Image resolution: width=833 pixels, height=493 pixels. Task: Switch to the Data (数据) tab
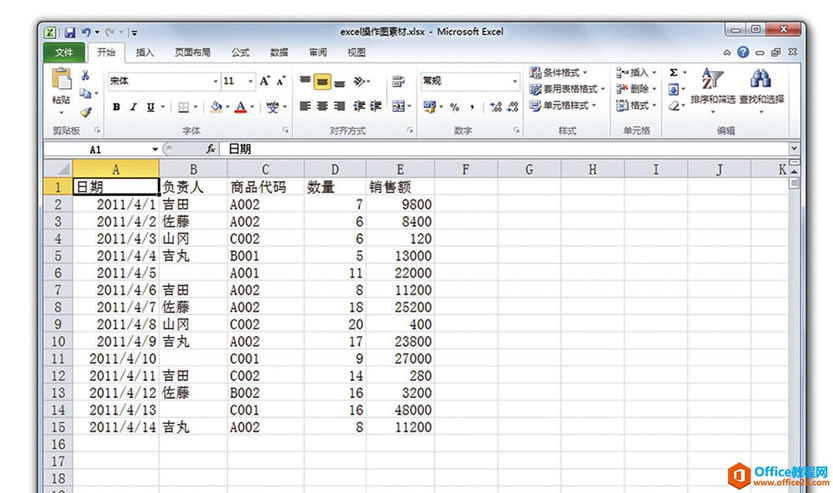[x=279, y=52]
